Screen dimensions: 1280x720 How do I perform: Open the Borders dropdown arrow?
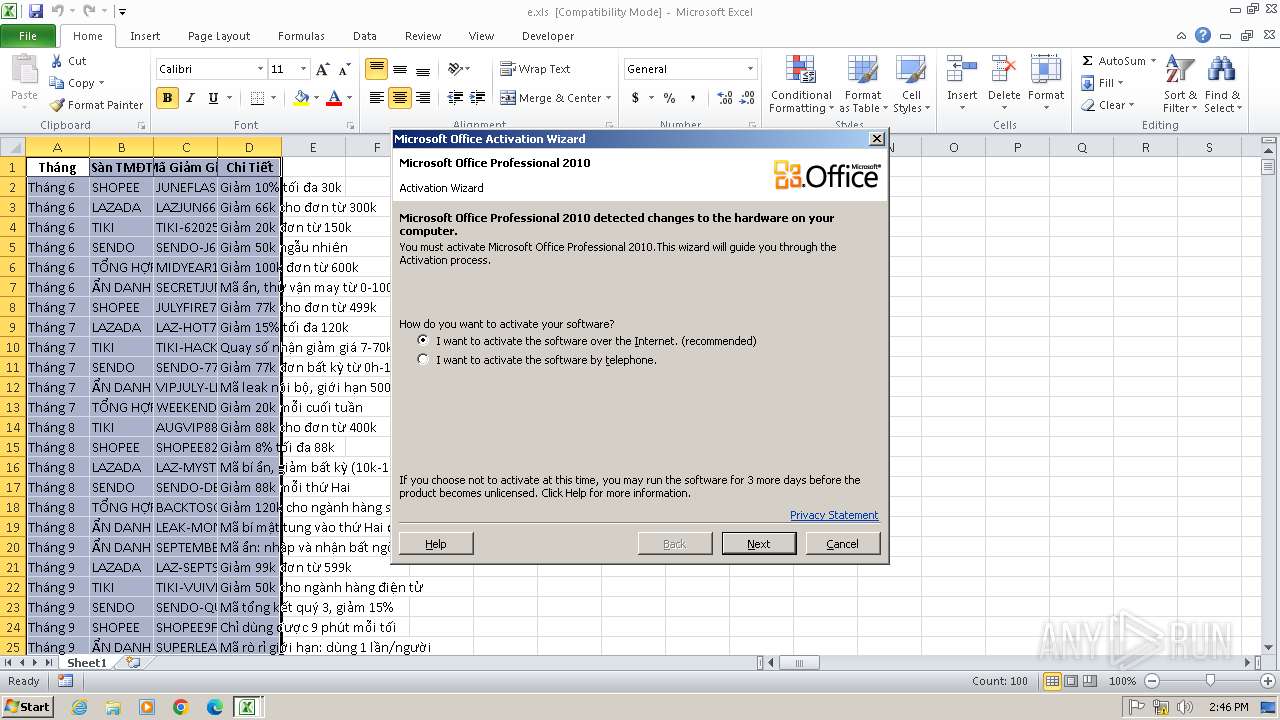tap(273, 98)
